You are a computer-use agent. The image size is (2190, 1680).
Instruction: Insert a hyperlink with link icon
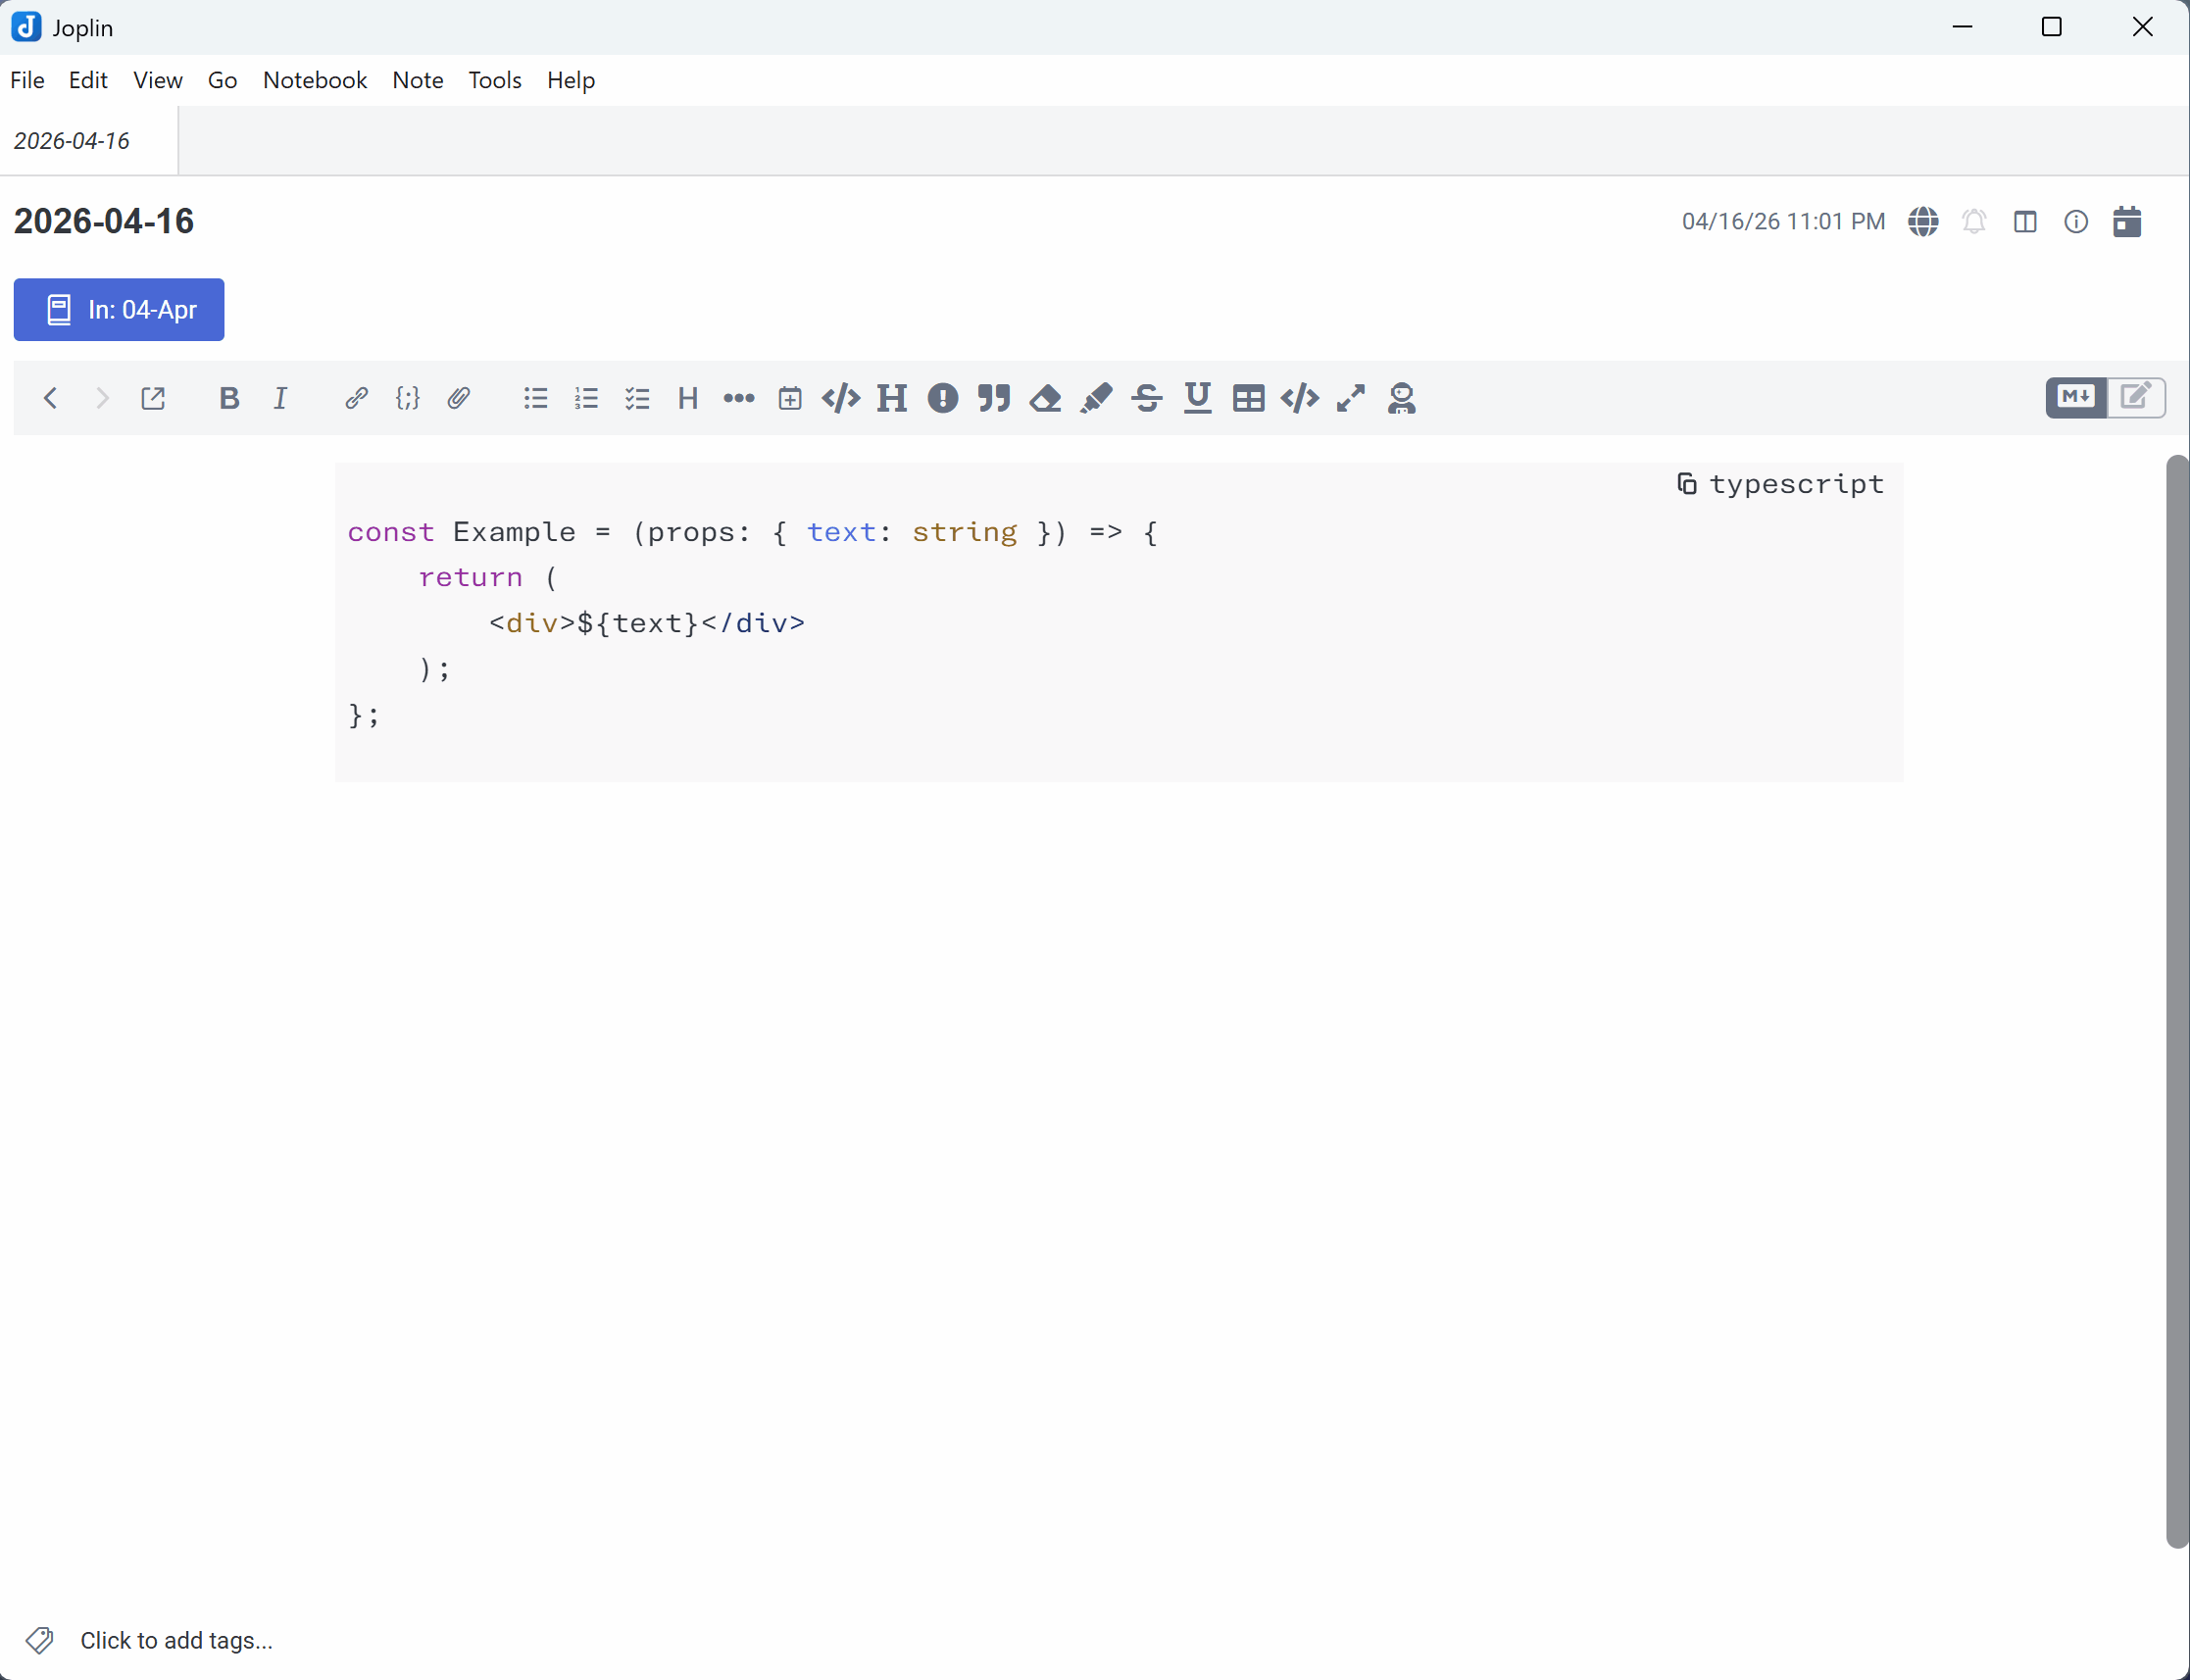click(356, 398)
